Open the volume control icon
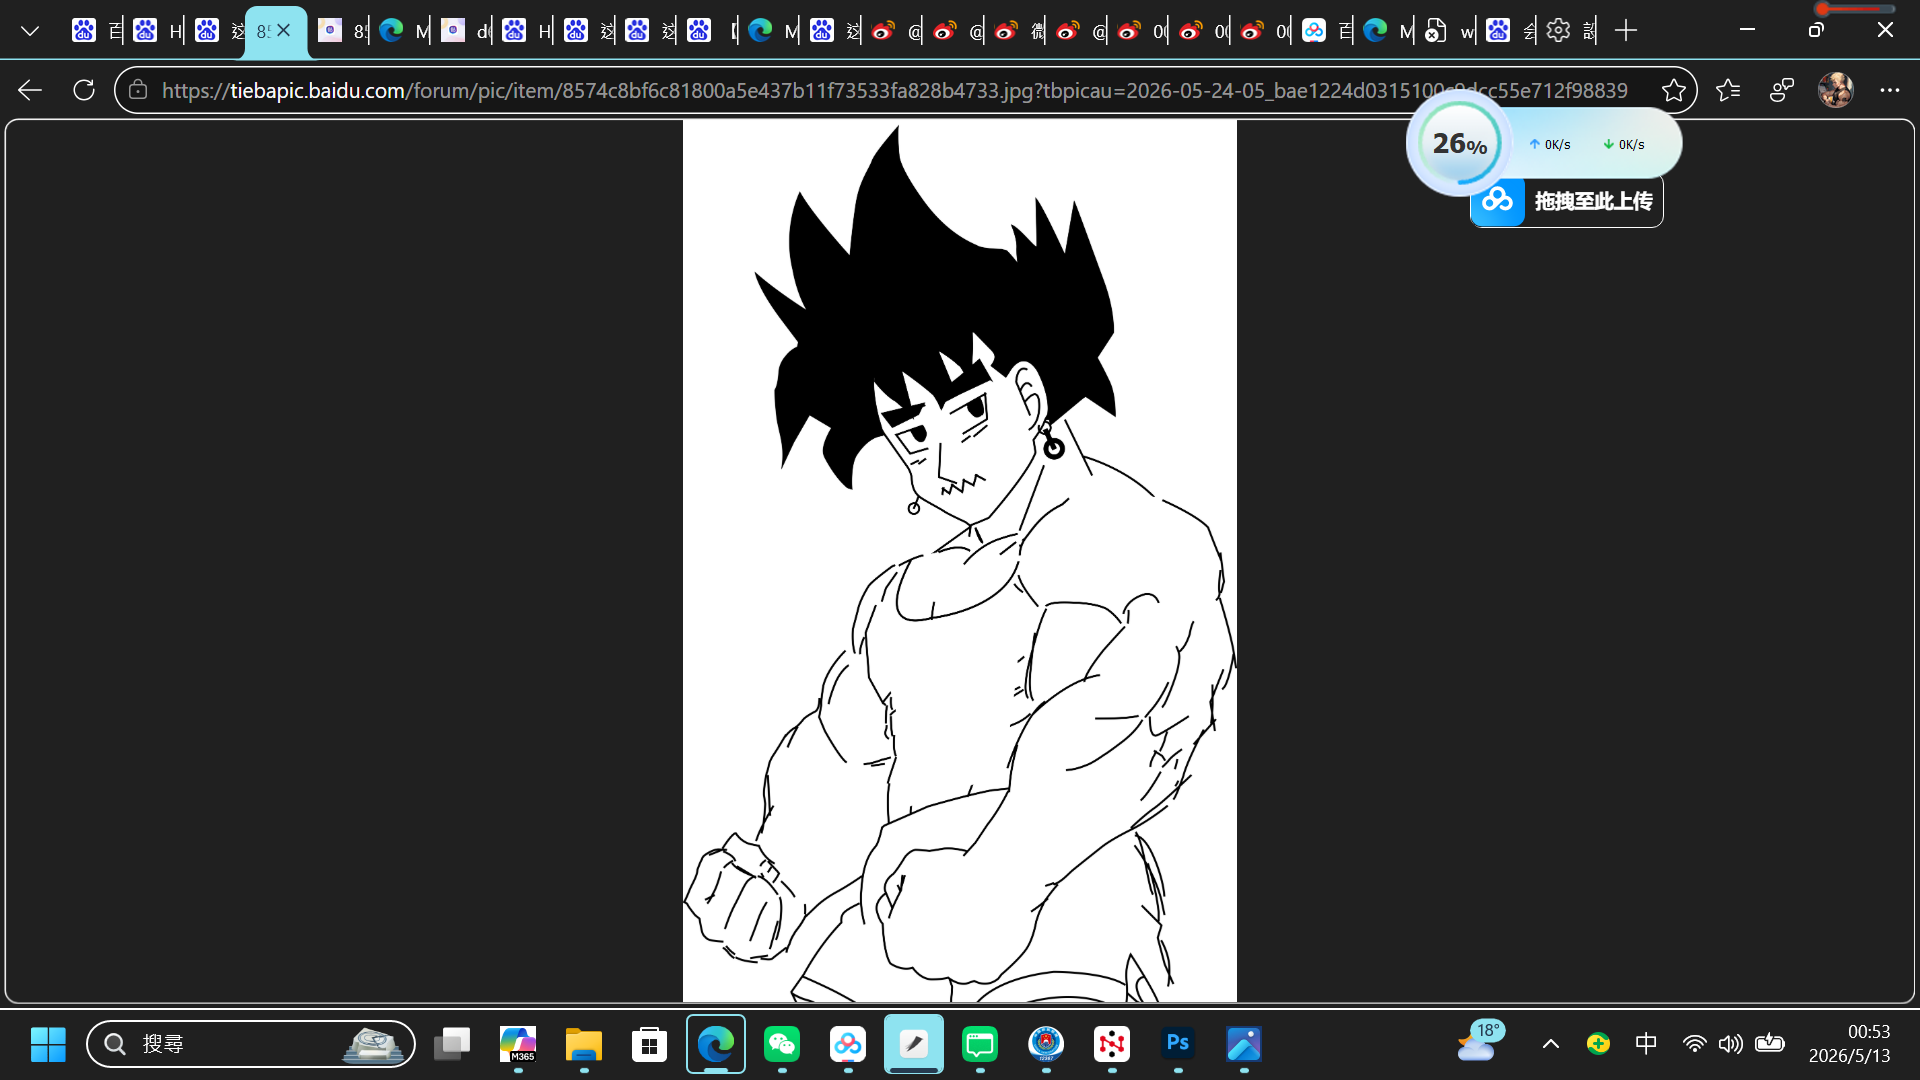The image size is (1920, 1080). (x=1730, y=1044)
